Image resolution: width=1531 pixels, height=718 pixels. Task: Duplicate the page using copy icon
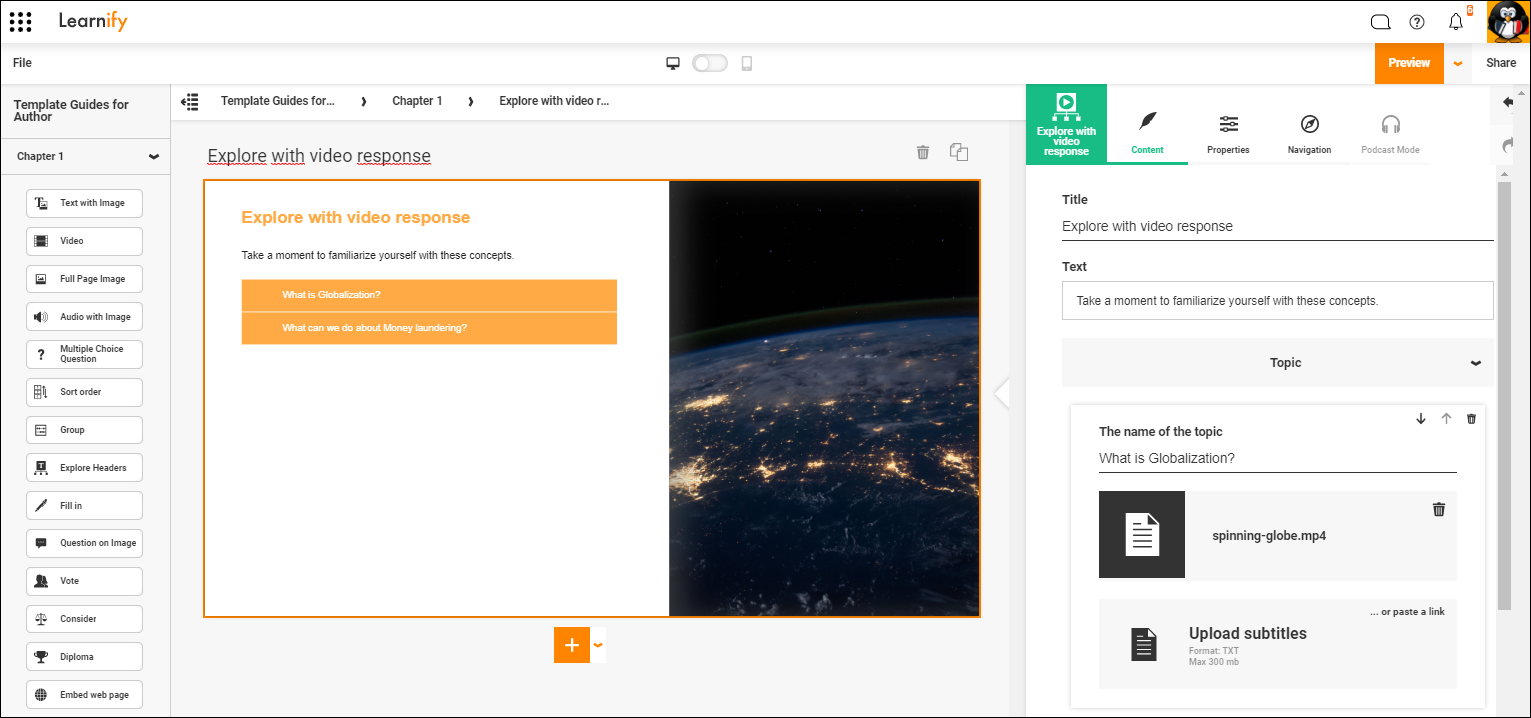958,152
